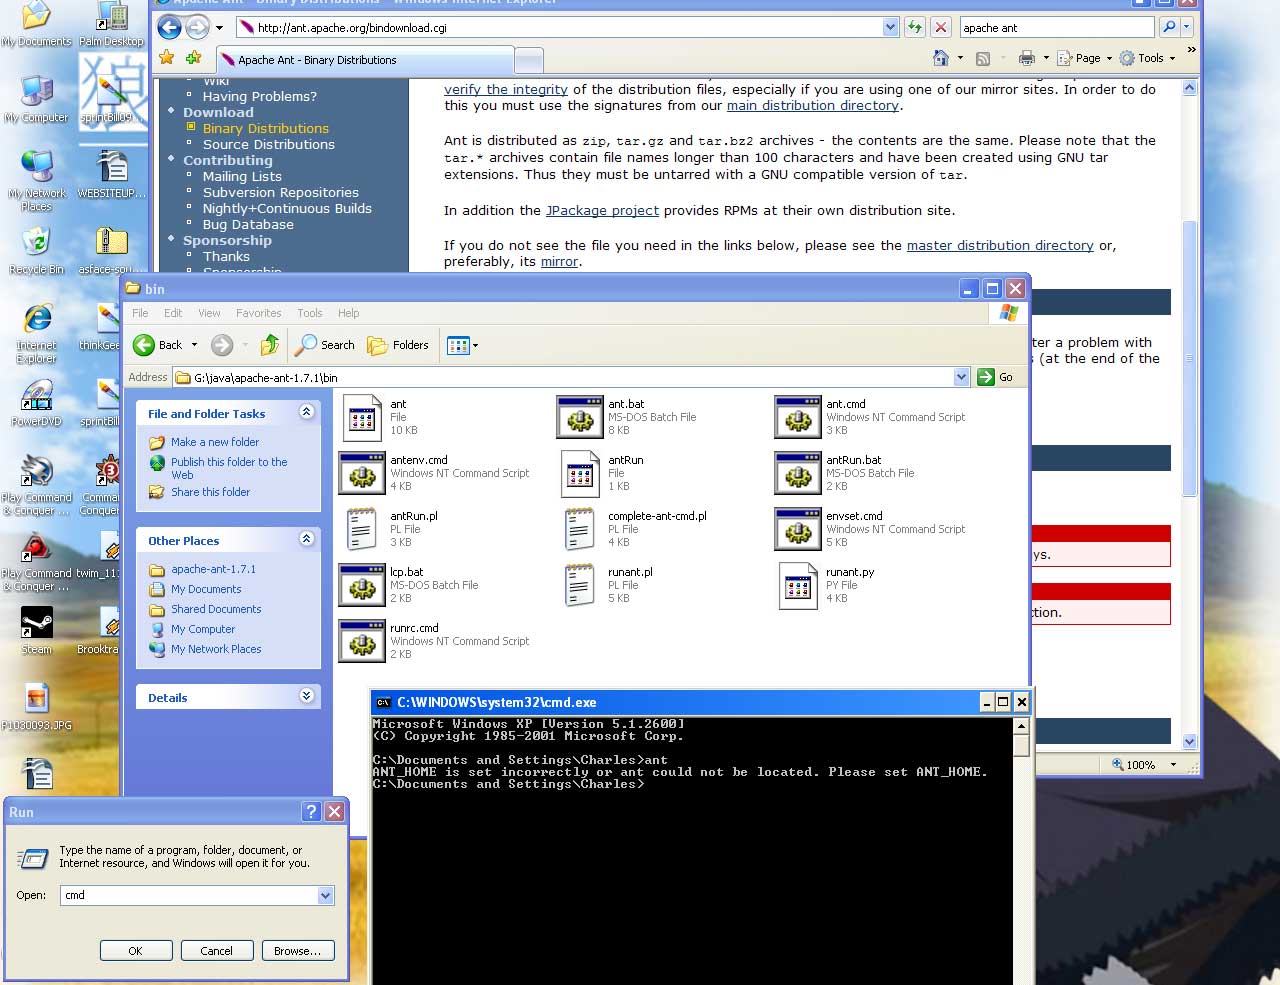Open the Back button history dropdown
The width and height of the screenshot is (1280, 985).
click(x=194, y=345)
